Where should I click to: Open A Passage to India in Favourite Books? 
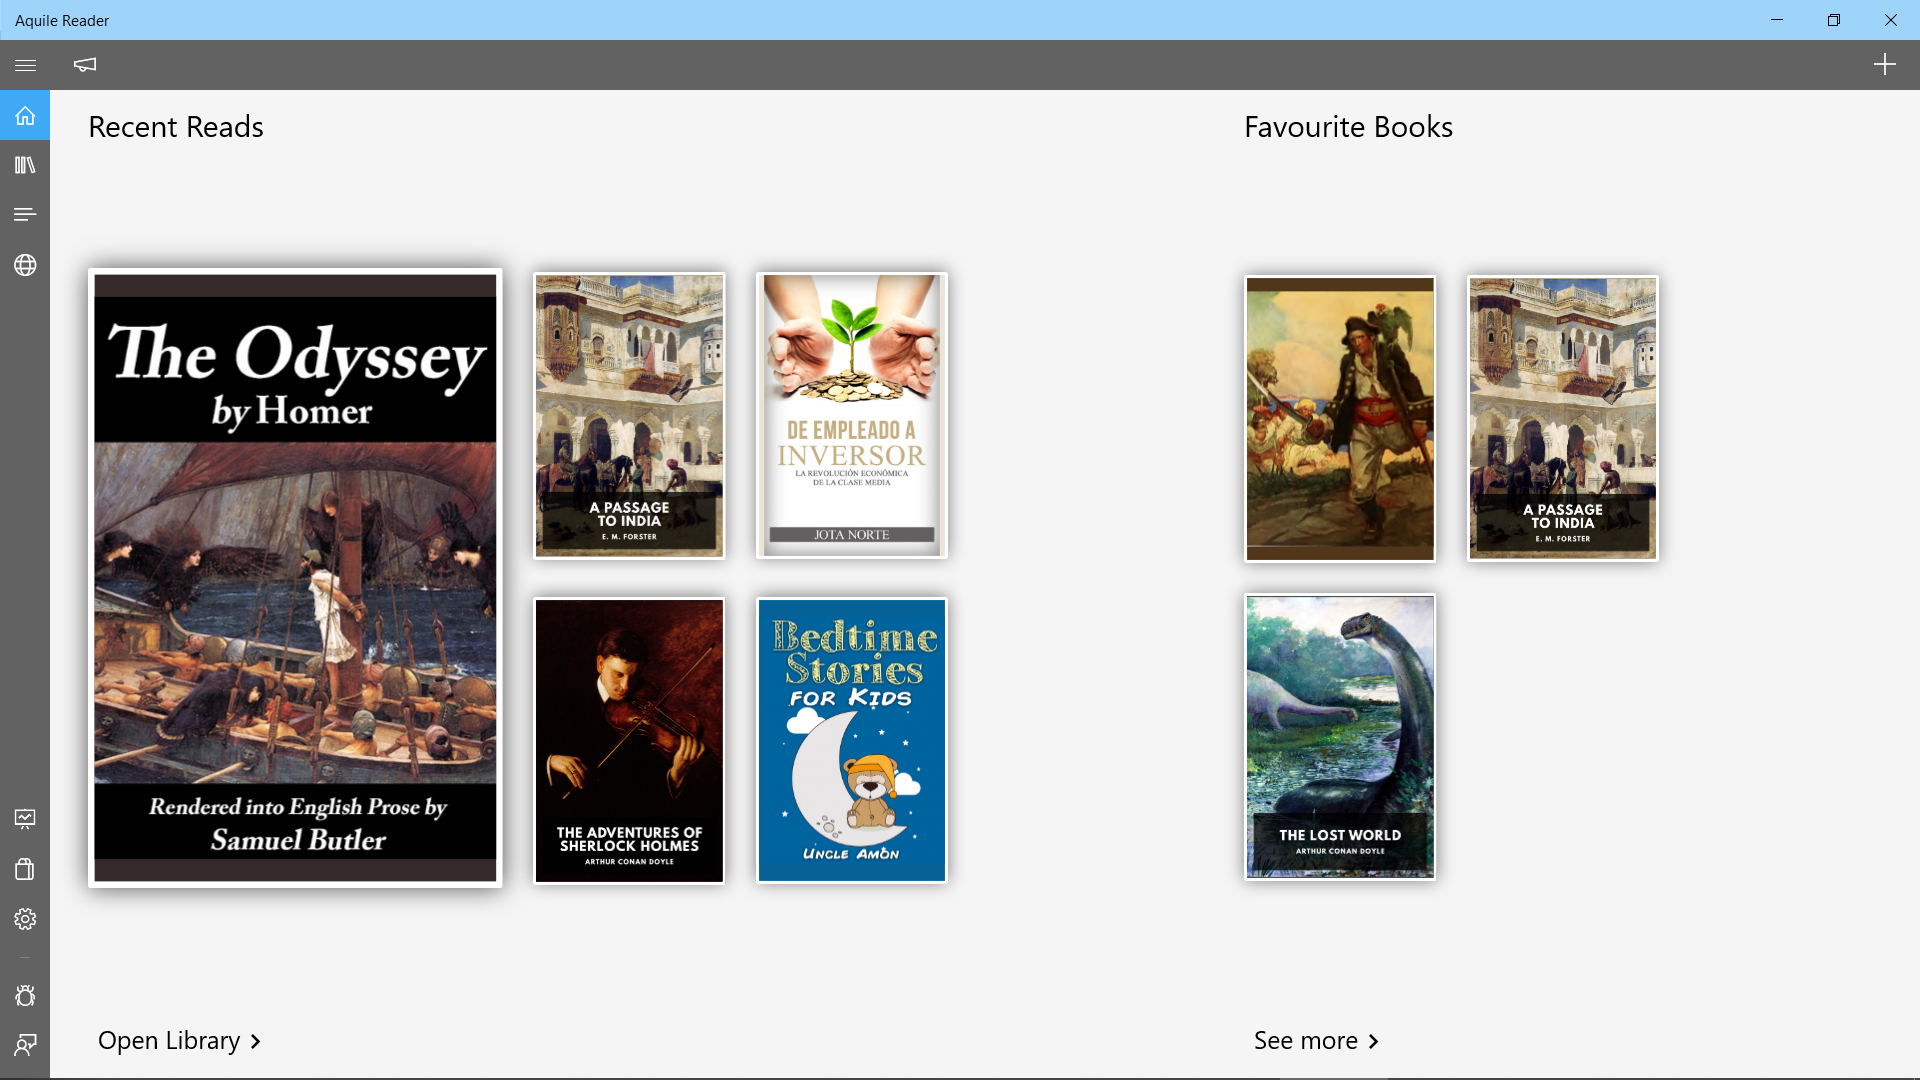click(x=1563, y=419)
